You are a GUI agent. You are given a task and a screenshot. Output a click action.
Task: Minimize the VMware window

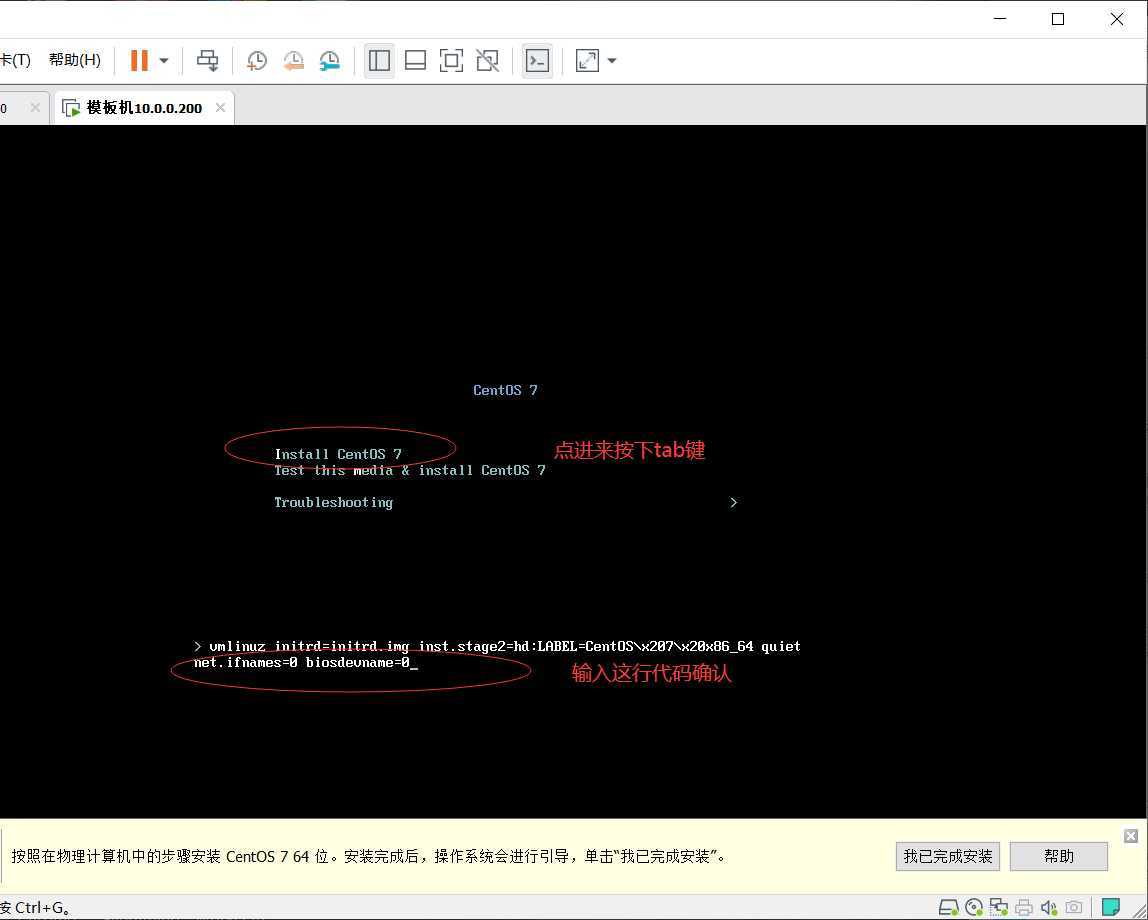(999, 19)
